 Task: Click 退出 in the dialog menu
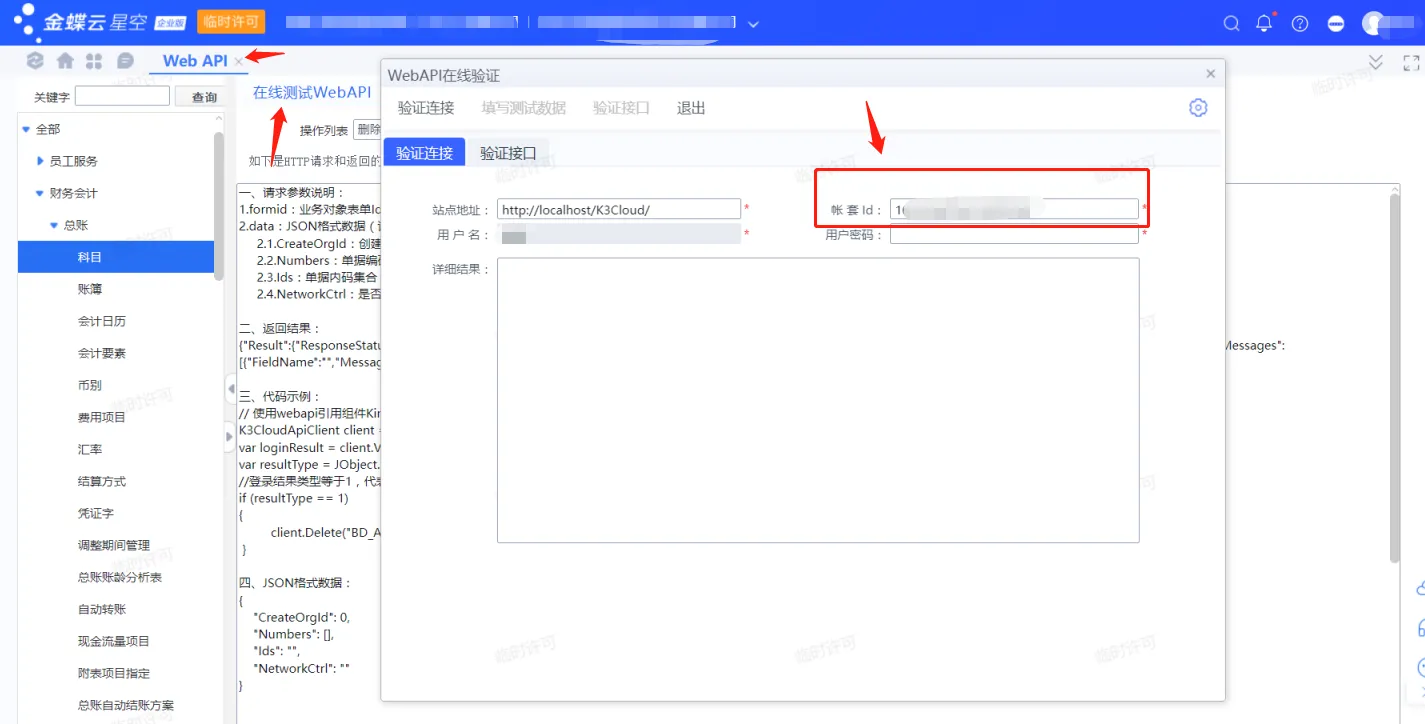(691, 108)
